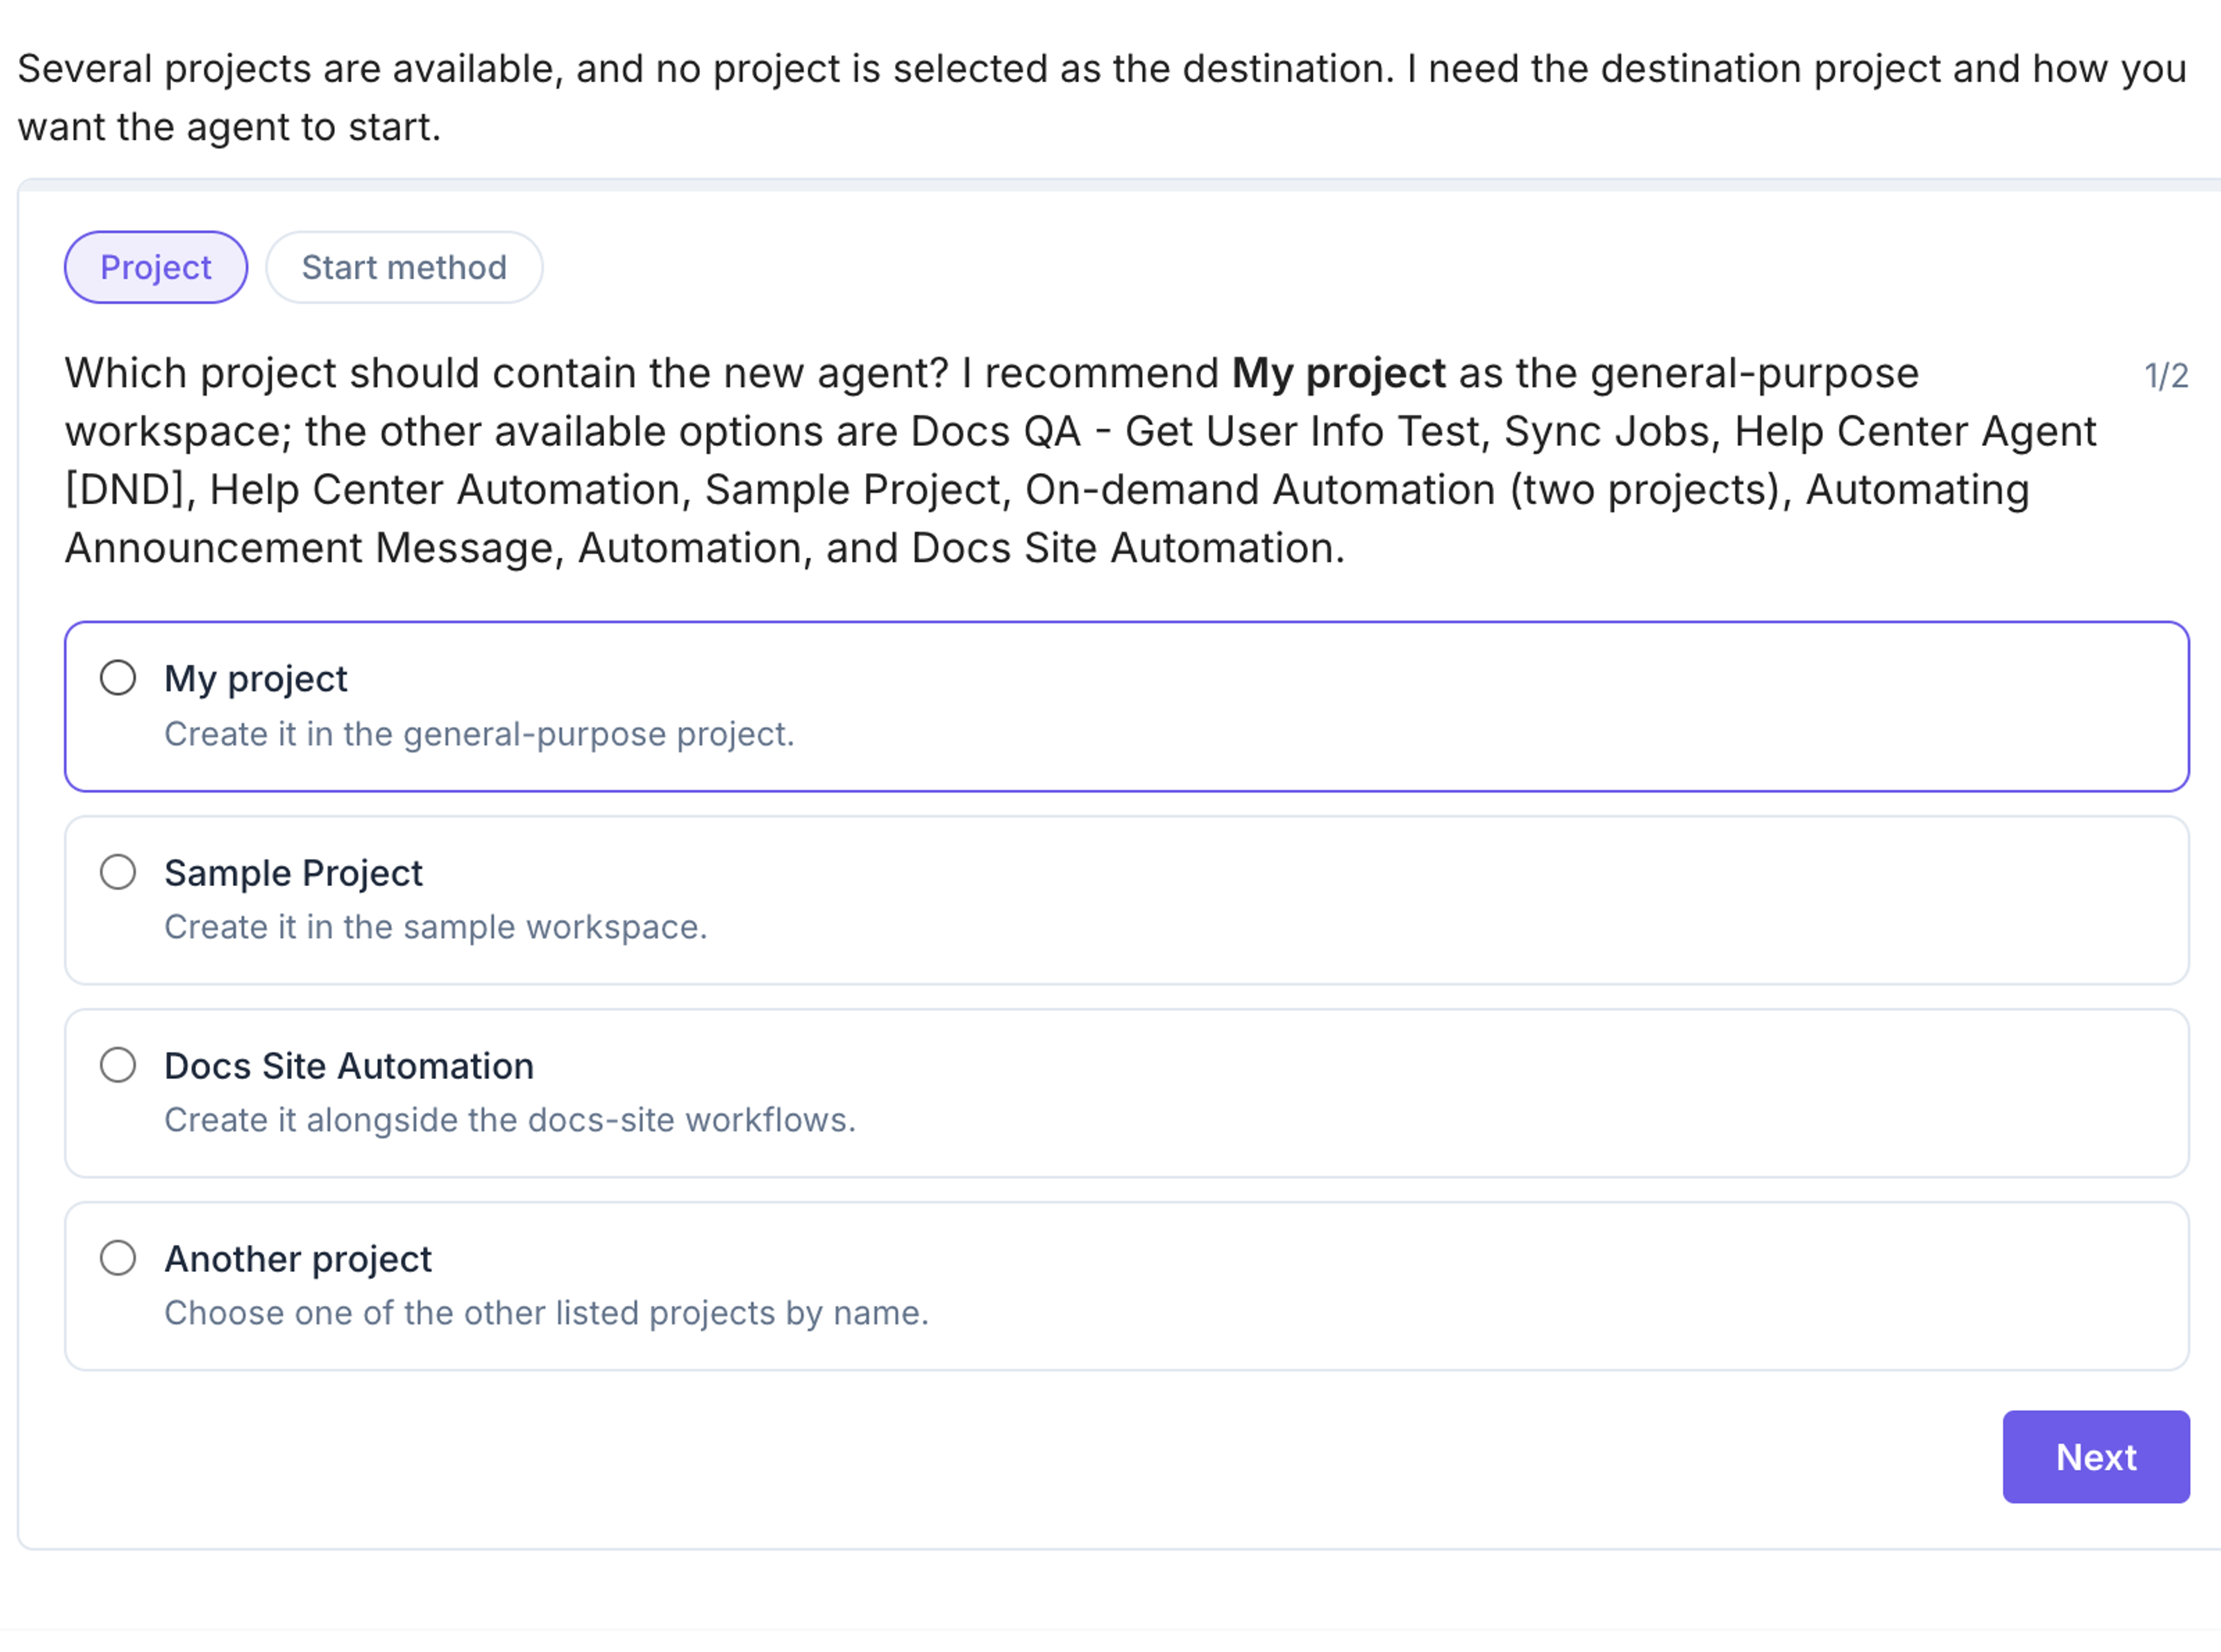Click 'Choose one of the other listed projects by name.'
The image size is (2221, 1652).
pyautogui.click(x=547, y=1313)
